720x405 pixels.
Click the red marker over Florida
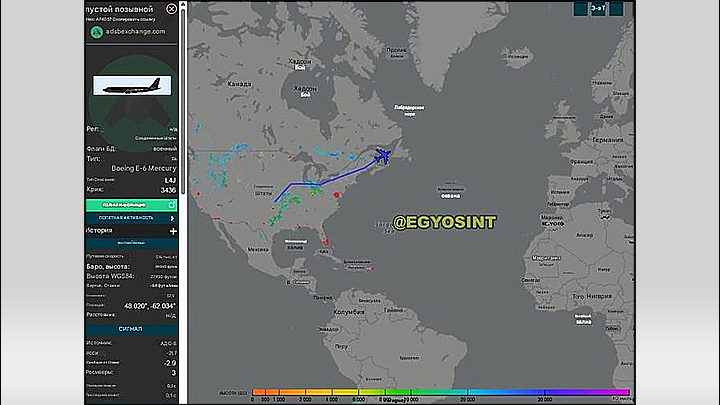point(326,238)
